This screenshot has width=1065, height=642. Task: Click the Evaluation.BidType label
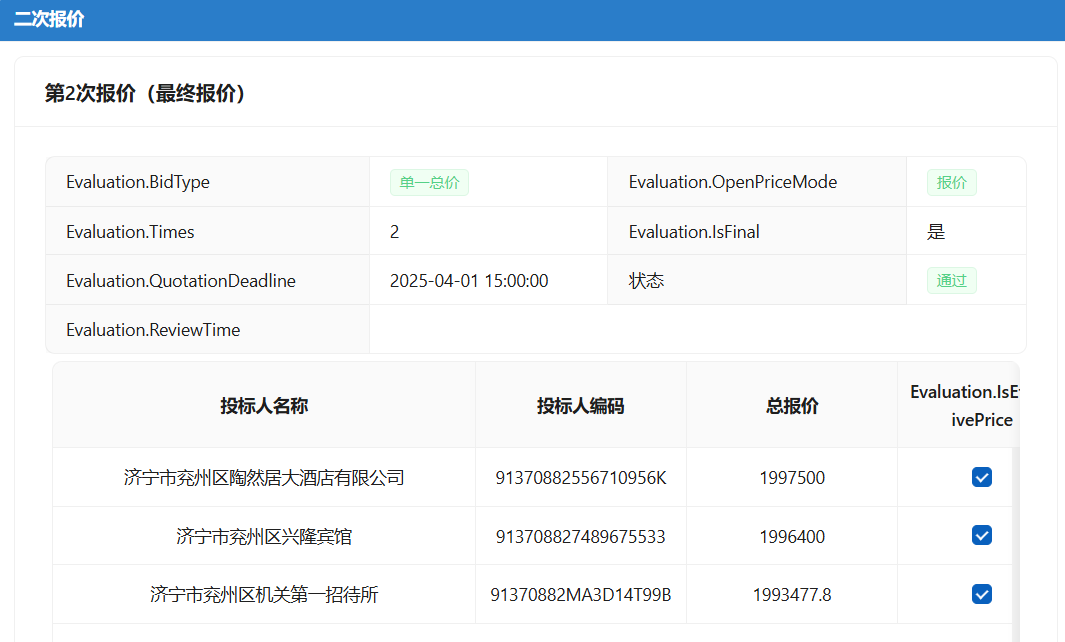[x=138, y=182]
